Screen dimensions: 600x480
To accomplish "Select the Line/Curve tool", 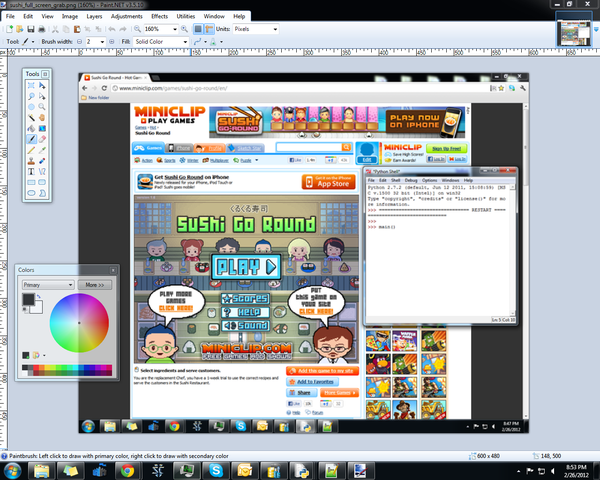I will click(42, 171).
